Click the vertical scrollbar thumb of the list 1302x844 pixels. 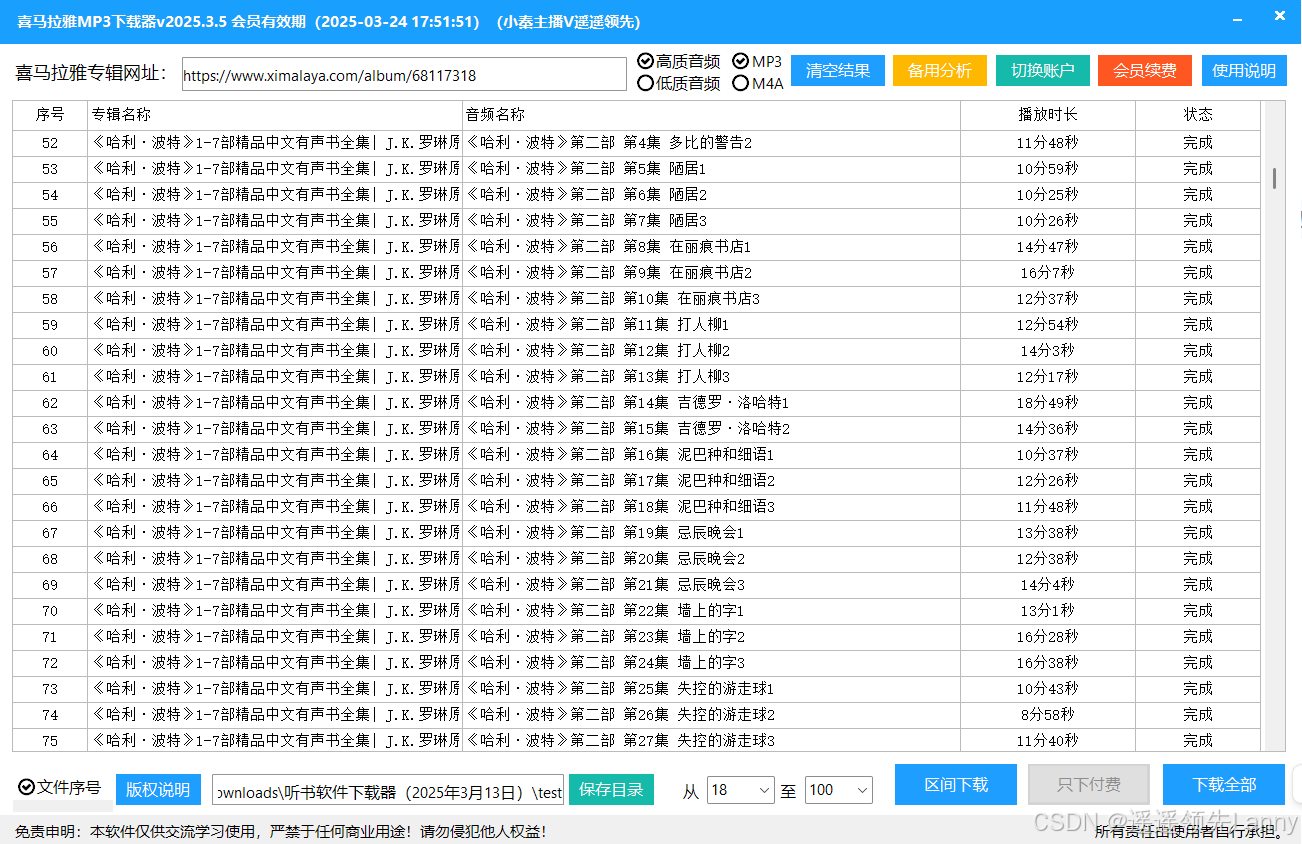[1274, 178]
